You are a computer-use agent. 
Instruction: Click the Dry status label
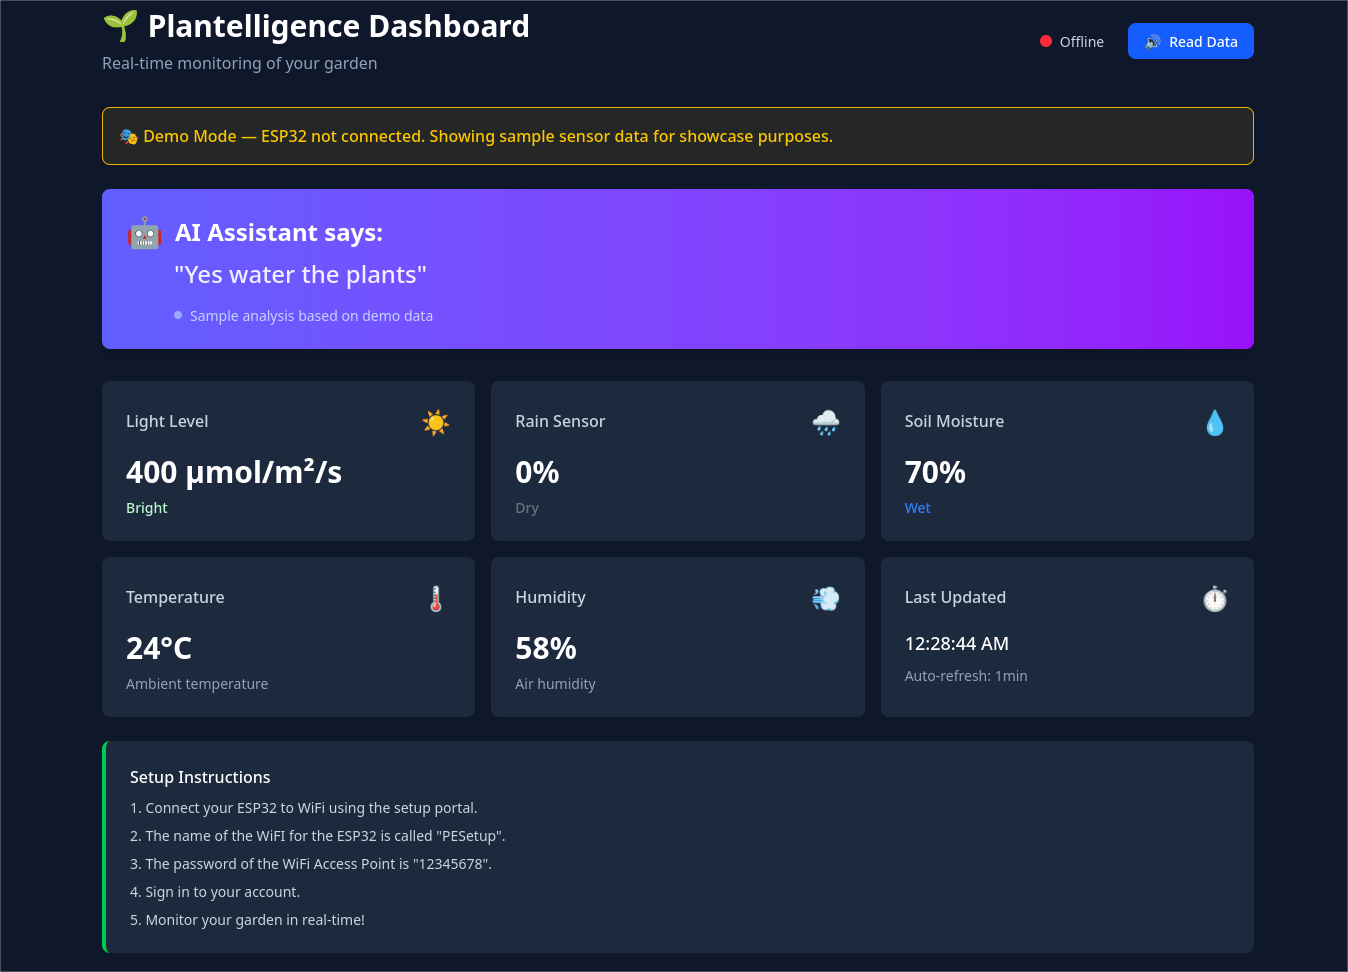[x=527, y=508]
